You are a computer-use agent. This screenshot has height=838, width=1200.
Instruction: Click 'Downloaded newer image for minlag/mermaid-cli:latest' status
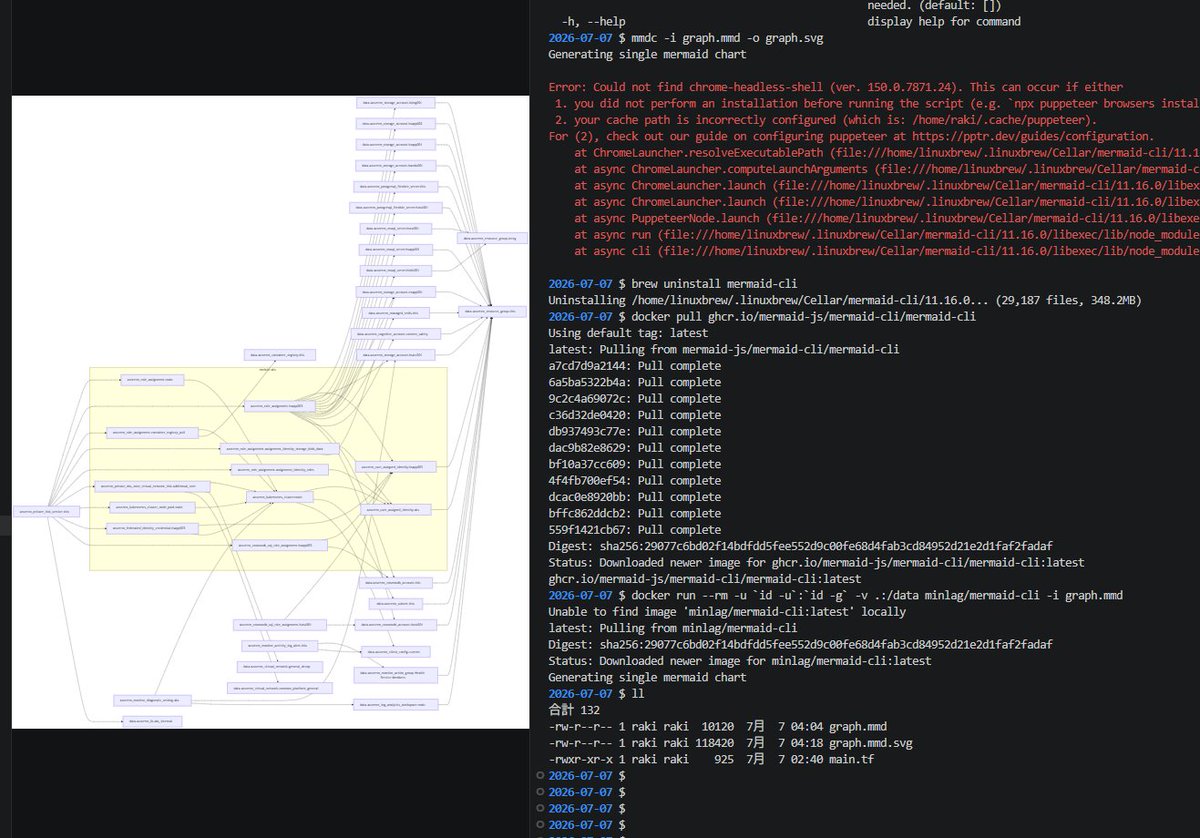[x=740, y=661]
